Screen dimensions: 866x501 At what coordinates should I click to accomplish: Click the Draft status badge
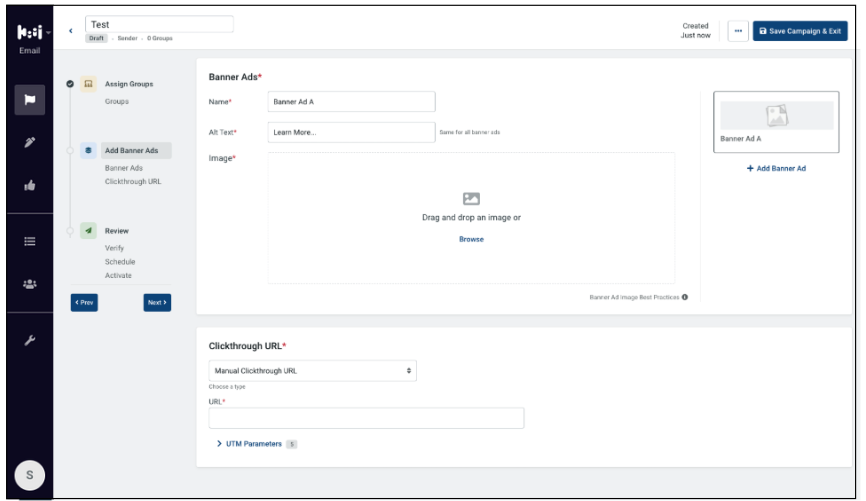tap(97, 38)
